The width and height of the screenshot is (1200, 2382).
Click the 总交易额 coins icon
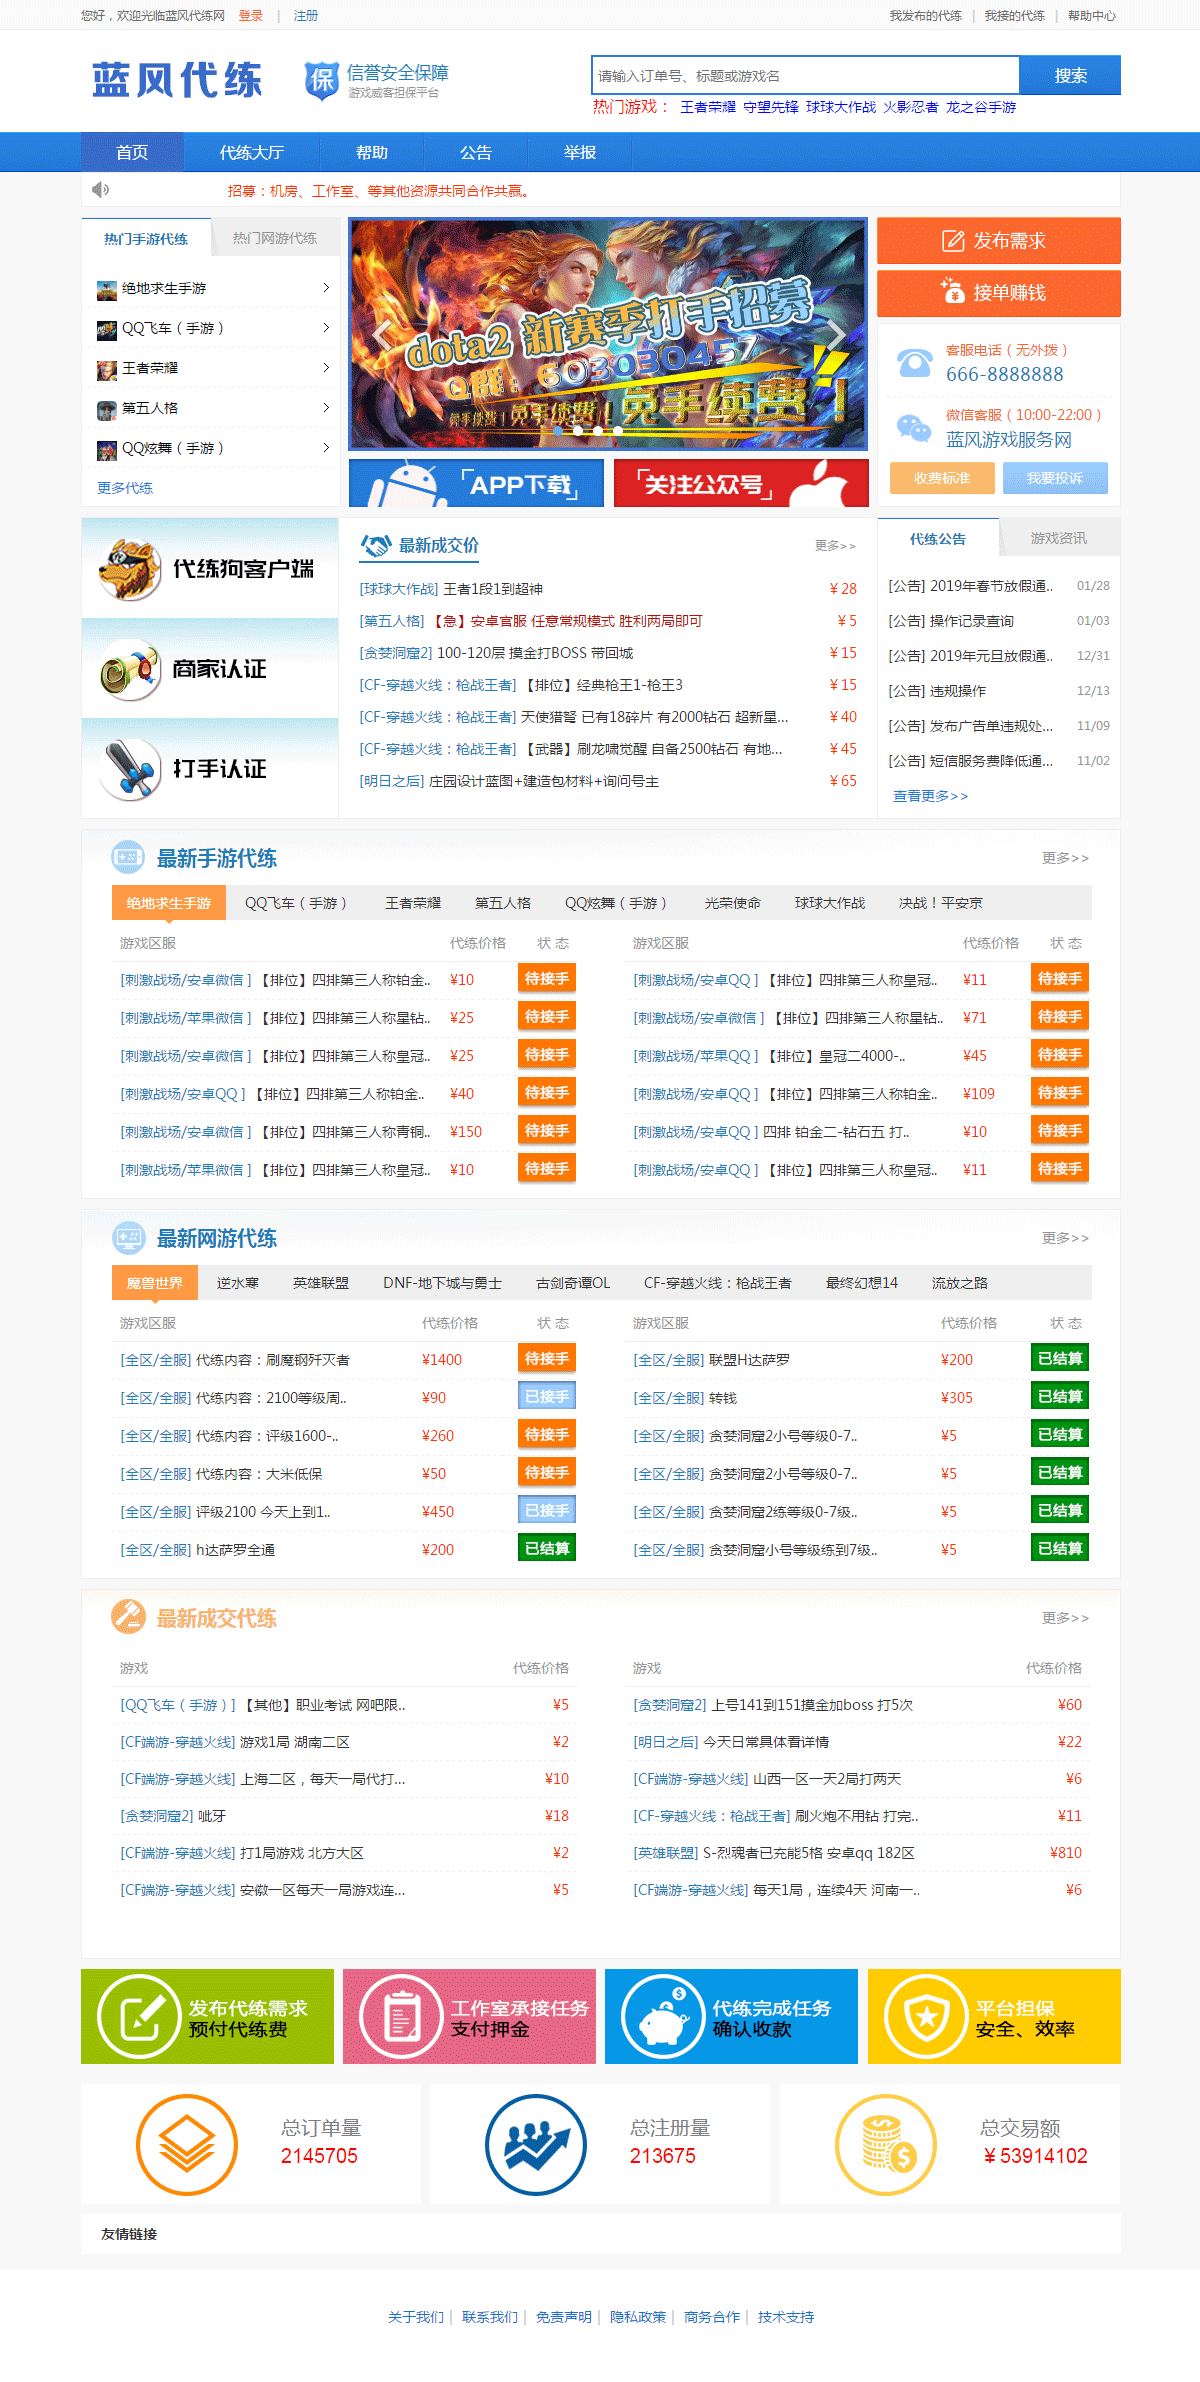886,2145
